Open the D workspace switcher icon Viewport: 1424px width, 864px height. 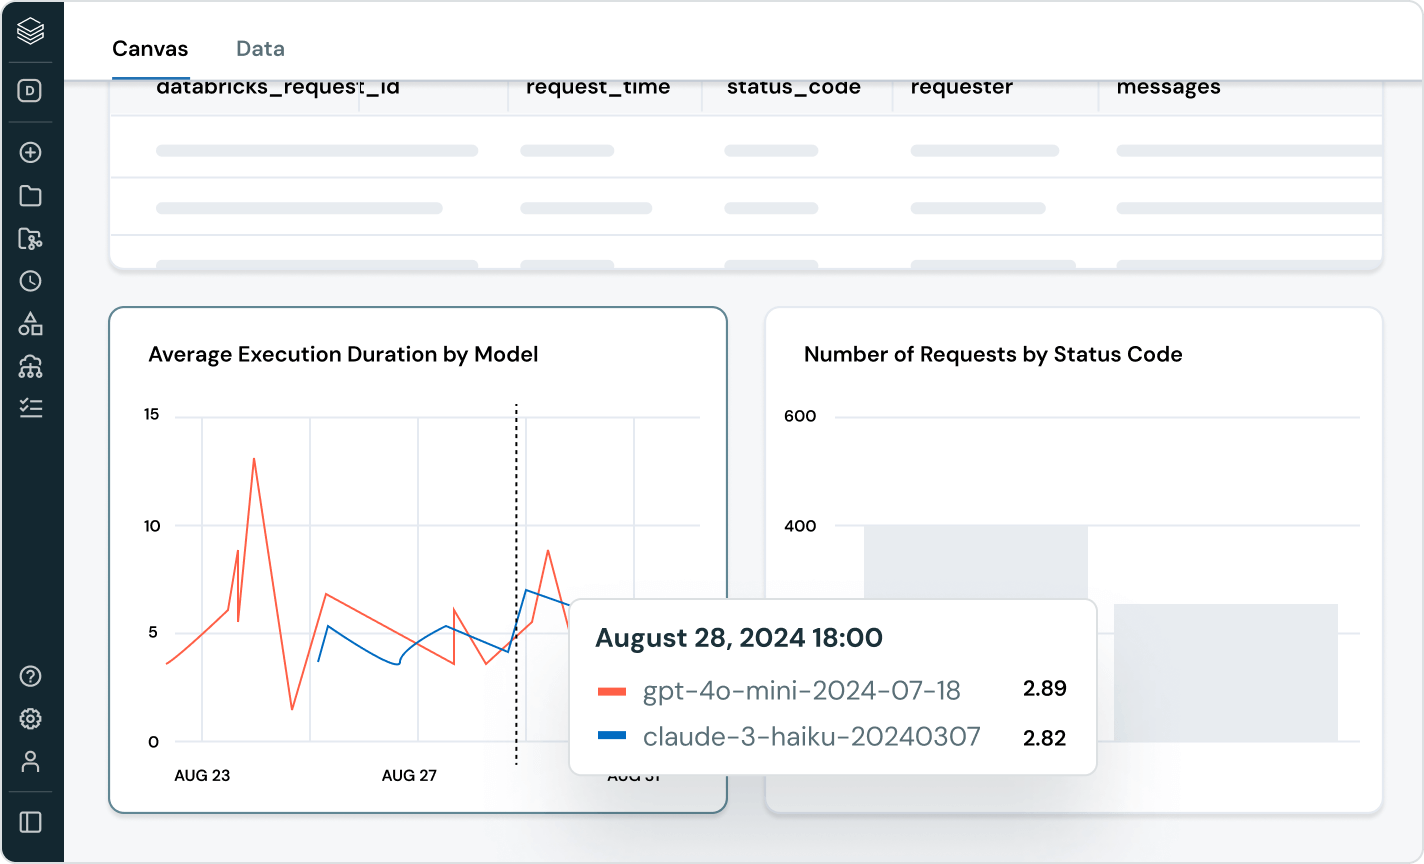click(x=31, y=91)
